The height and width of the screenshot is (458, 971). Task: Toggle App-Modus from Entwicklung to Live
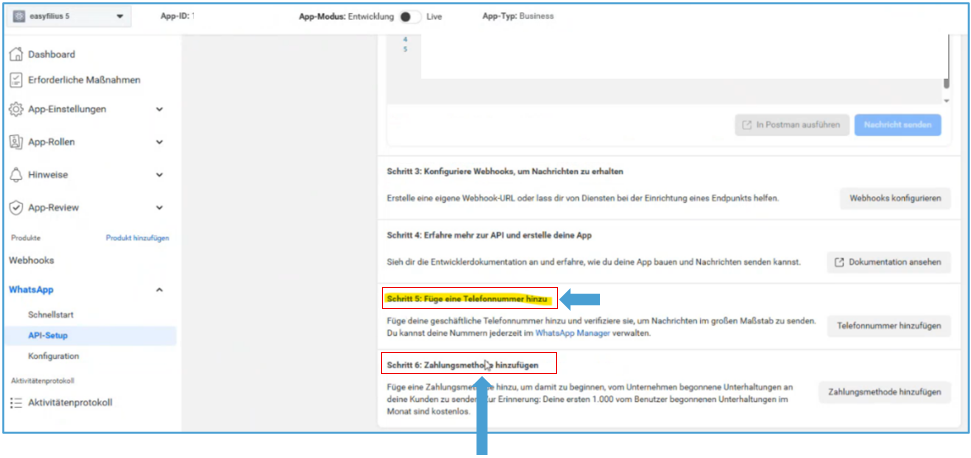[x=406, y=17]
